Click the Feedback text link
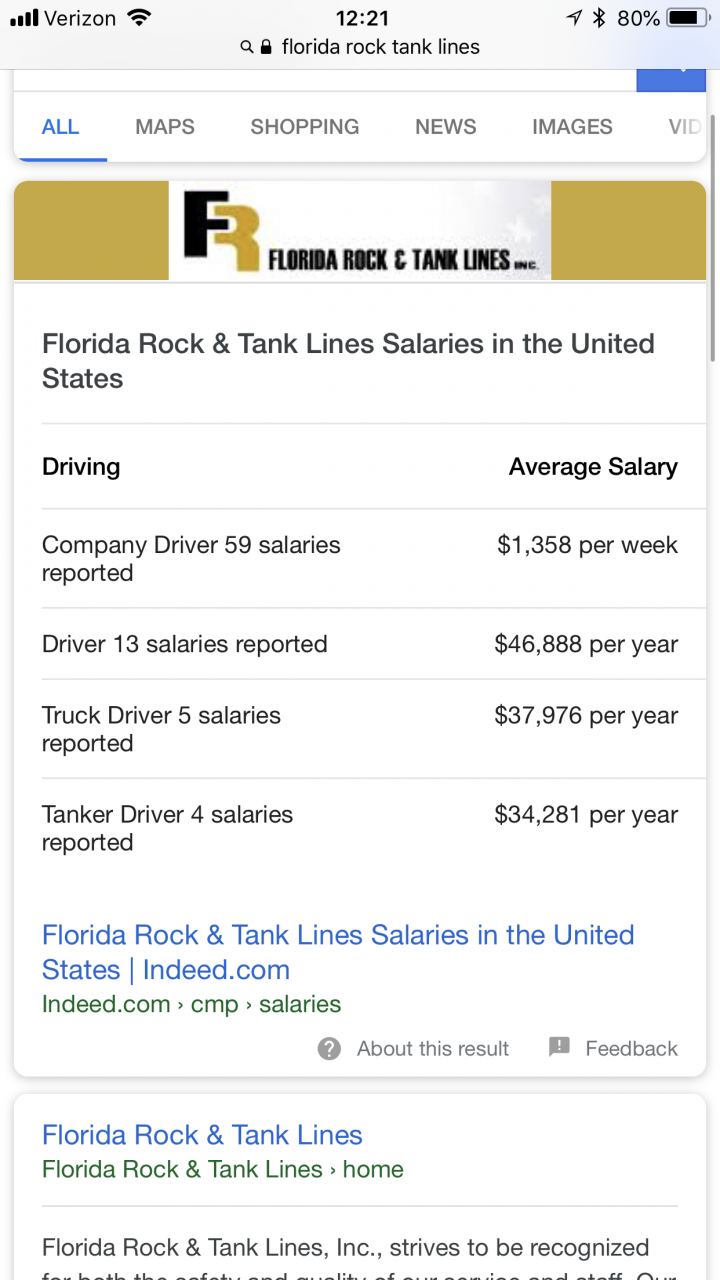Image resolution: width=720 pixels, height=1280 pixels. [631, 1048]
